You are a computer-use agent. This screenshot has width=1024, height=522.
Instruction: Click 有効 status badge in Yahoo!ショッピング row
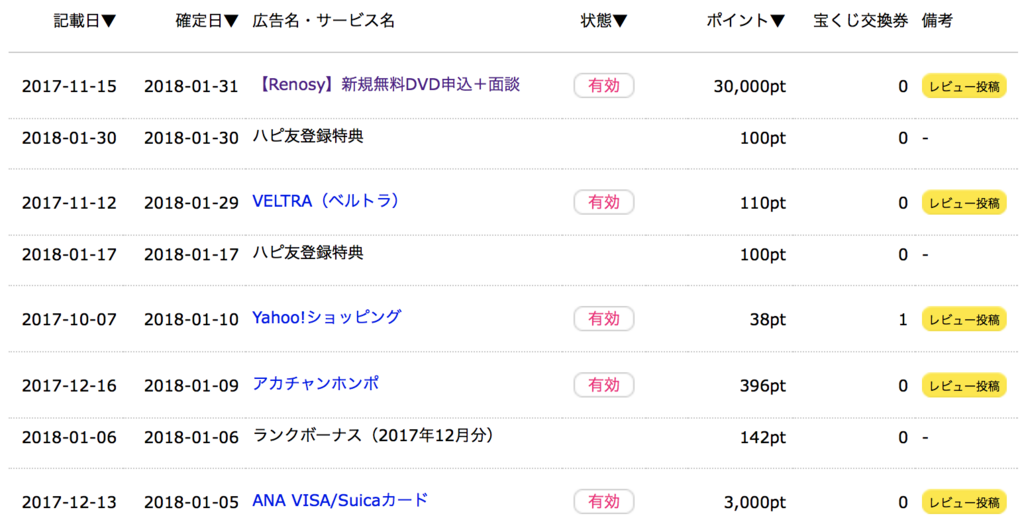point(604,319)
